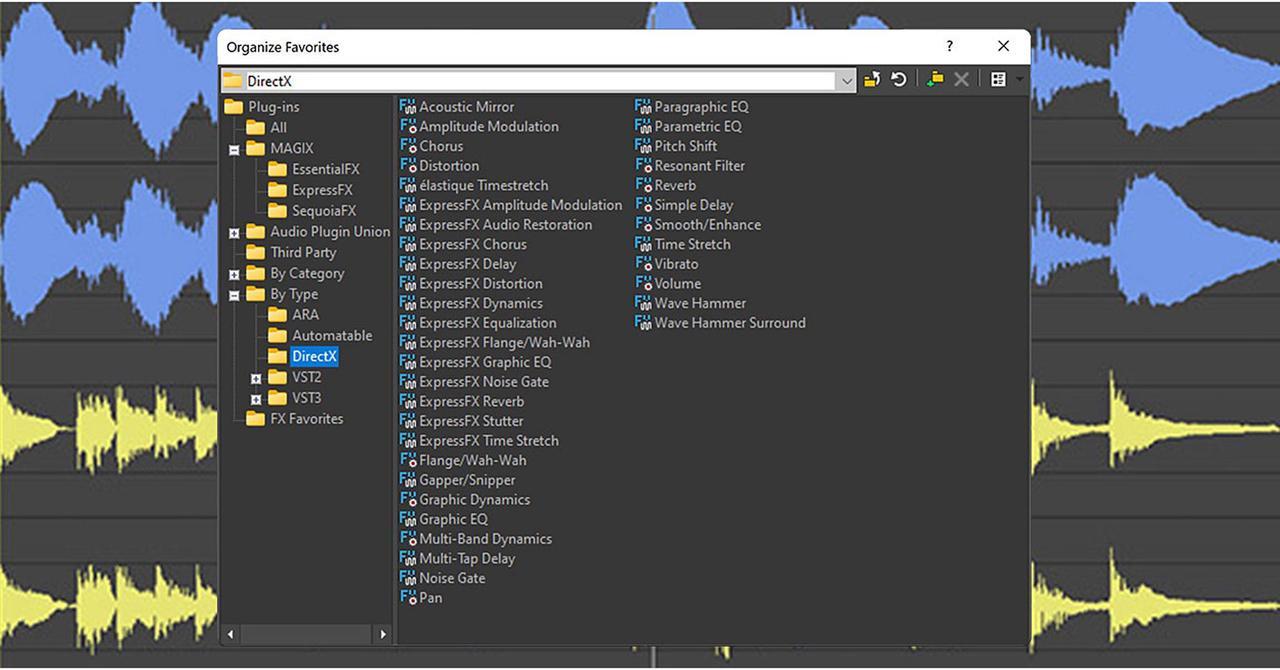Select the Reverb plug-in icon

643,185
